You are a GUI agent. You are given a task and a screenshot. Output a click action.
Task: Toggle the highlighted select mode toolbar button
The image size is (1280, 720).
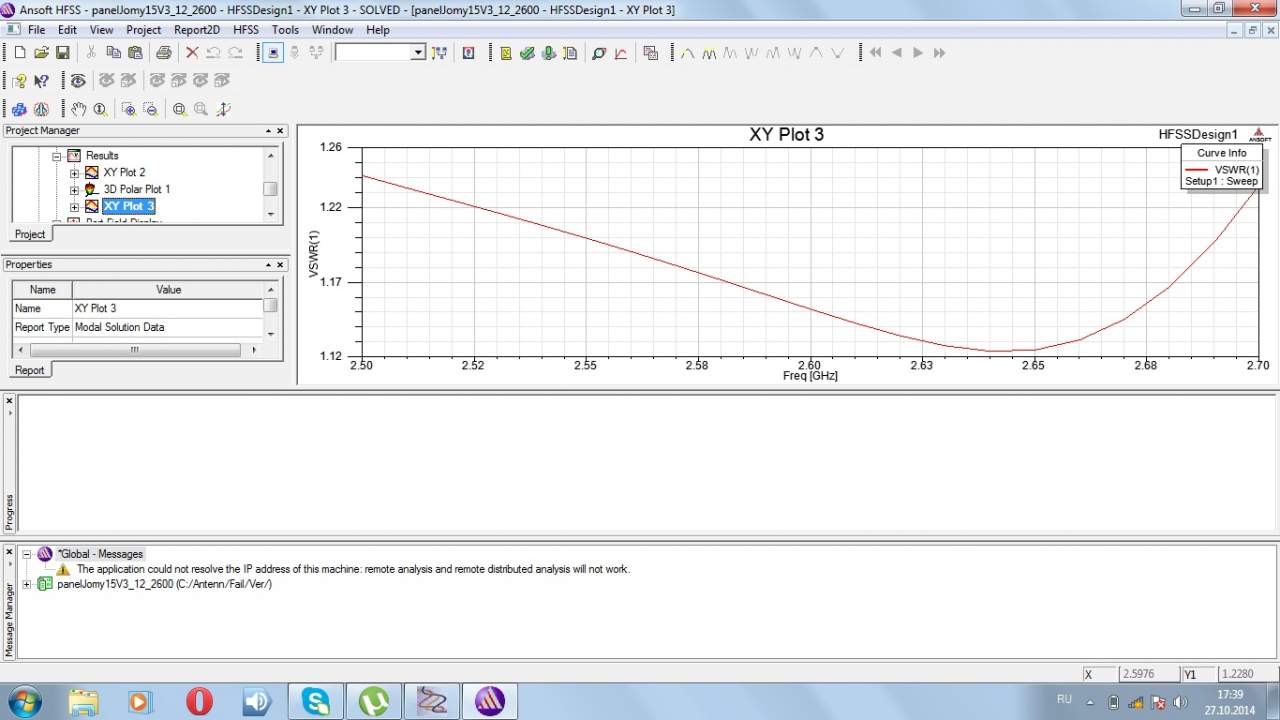(273, 53)
